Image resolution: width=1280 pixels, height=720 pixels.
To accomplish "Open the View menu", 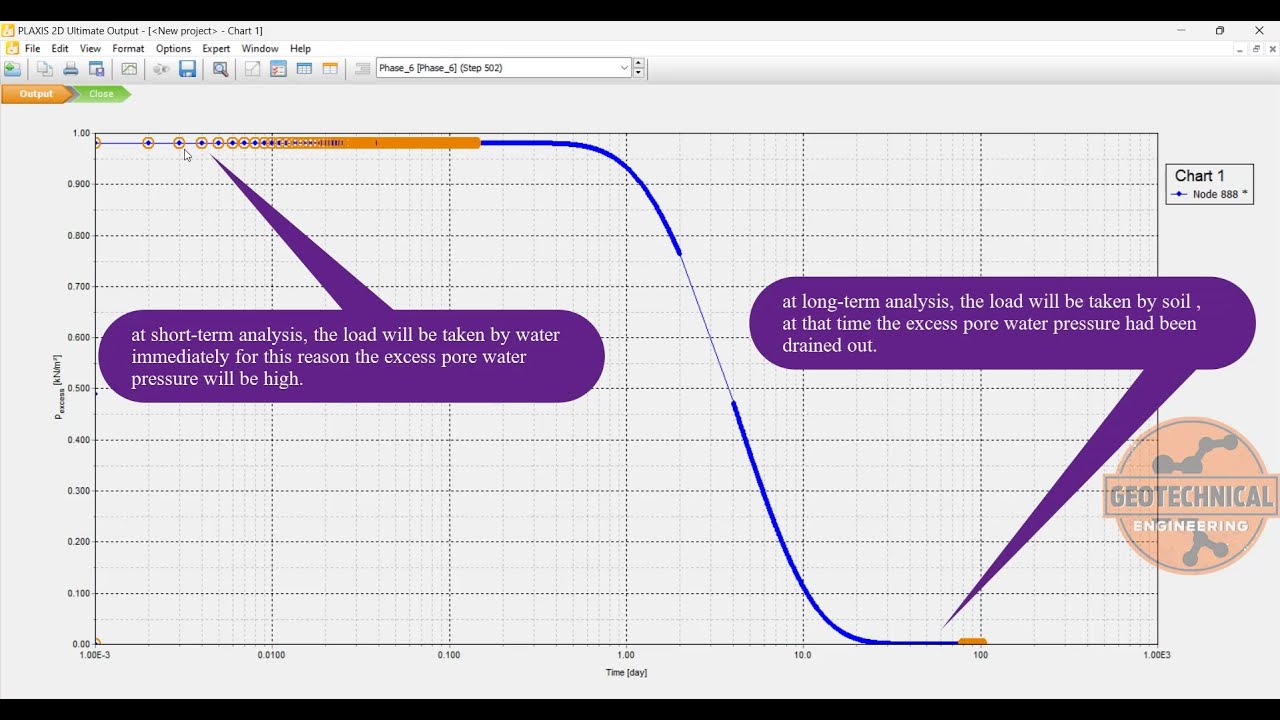I will point(90,48).
